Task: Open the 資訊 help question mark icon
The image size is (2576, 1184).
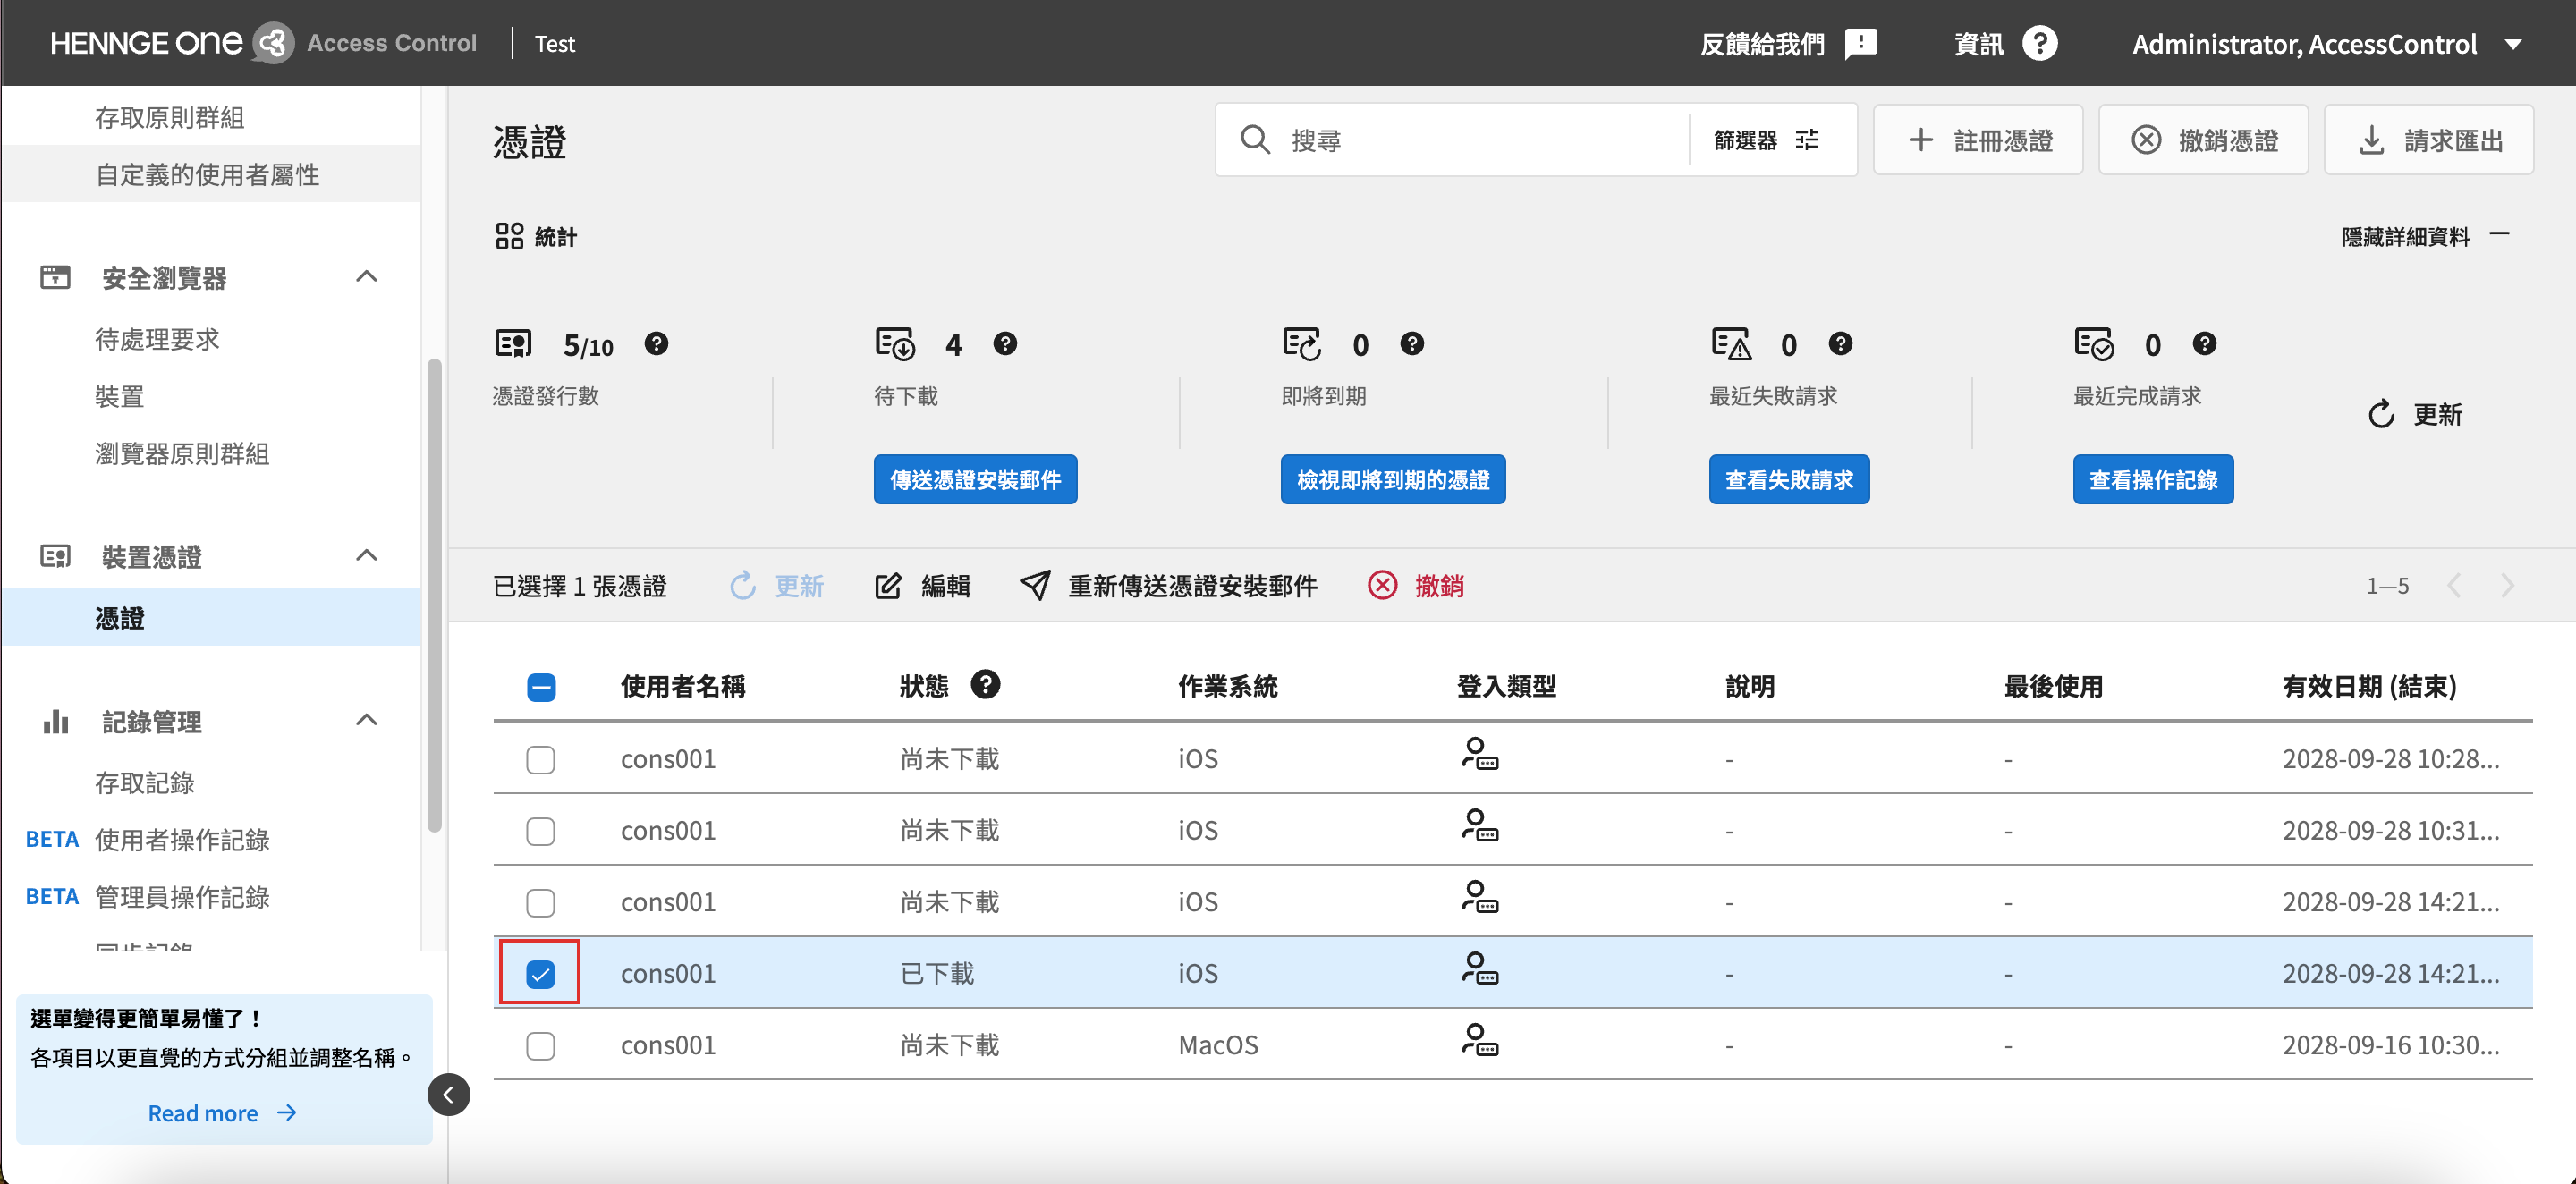Action: tap(2040, 43)
